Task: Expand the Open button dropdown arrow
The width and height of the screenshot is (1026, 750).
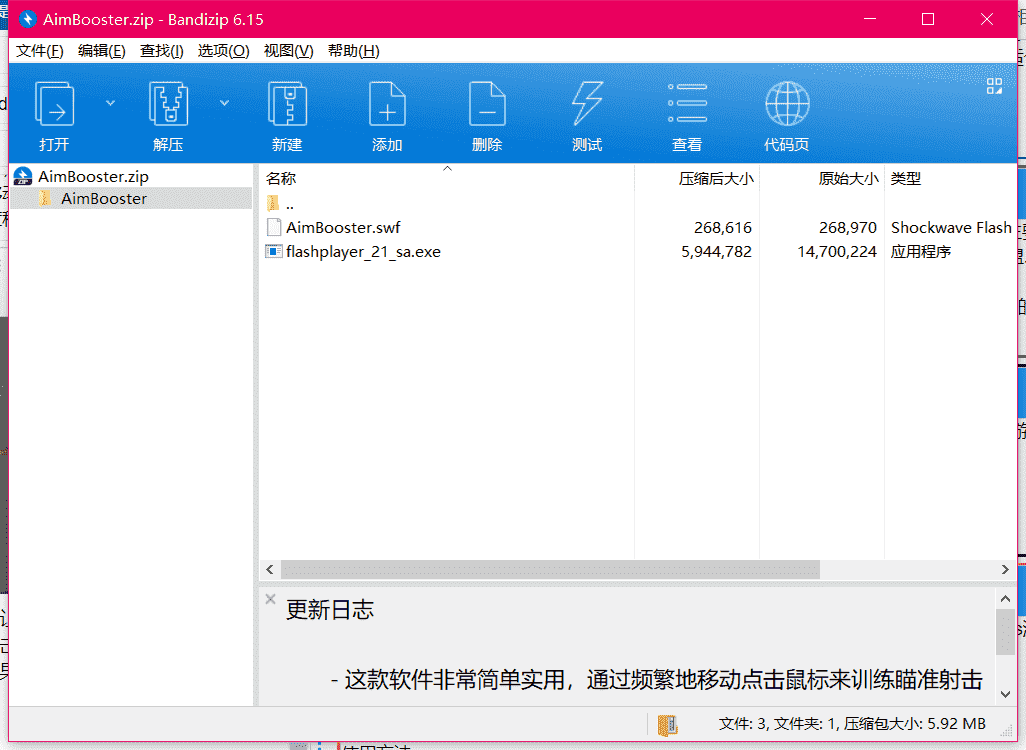Action: tap(111, 103)
